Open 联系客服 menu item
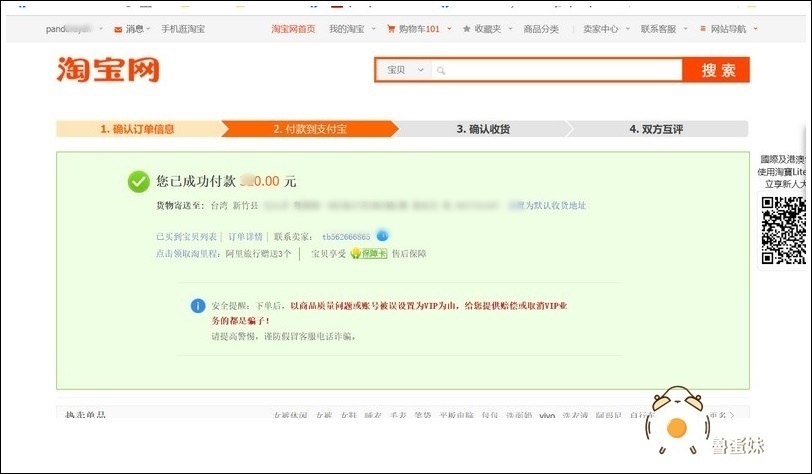Image resolution: width=812 pixels, height=474 pixels. click(658, 29)
